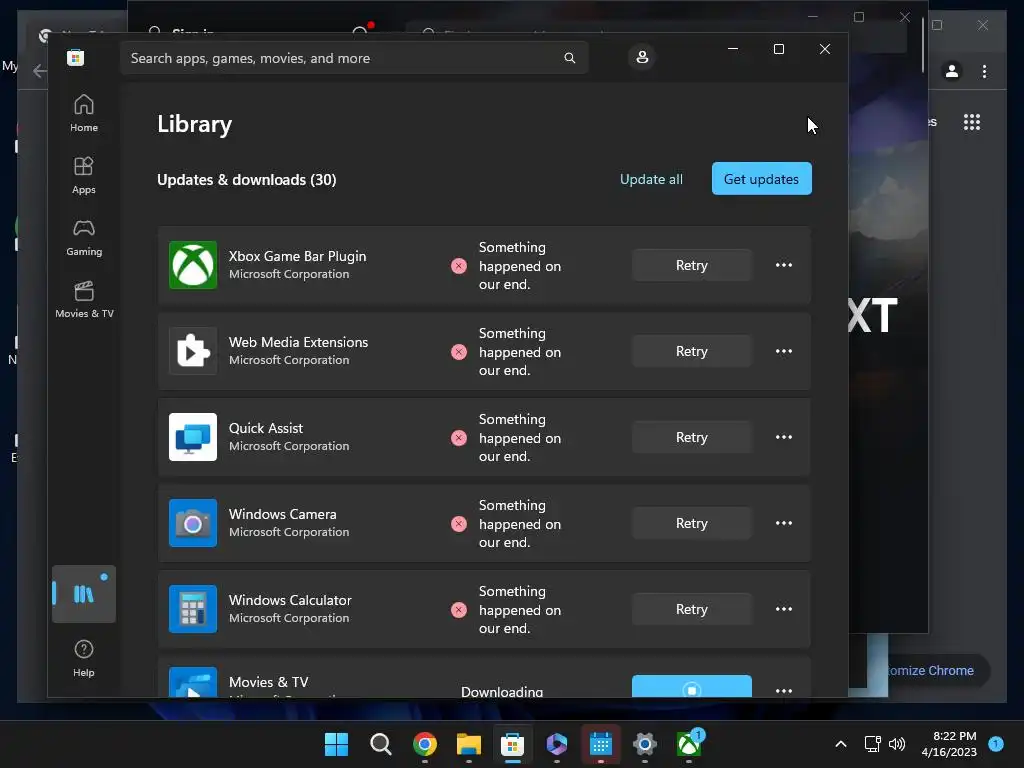
Task: Click the search magnifier in Store
Action: click(569, 58)
